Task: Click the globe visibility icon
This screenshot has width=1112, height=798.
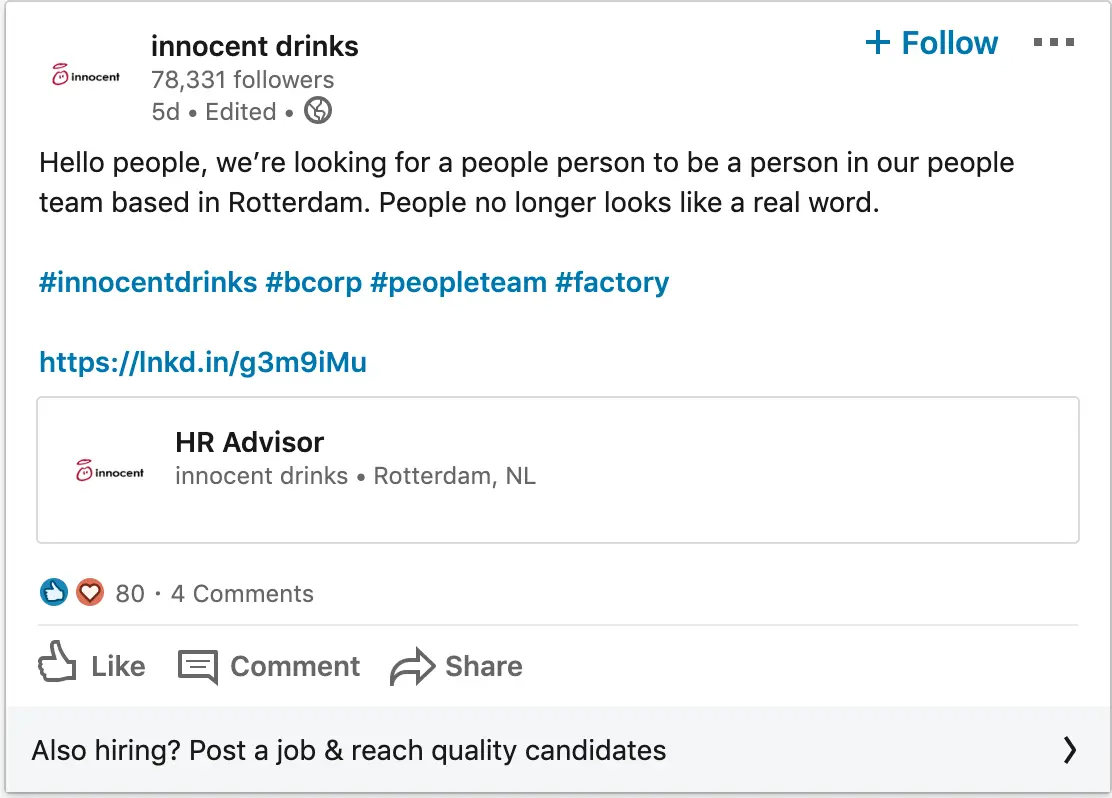Action: click(x=318, y=110)
